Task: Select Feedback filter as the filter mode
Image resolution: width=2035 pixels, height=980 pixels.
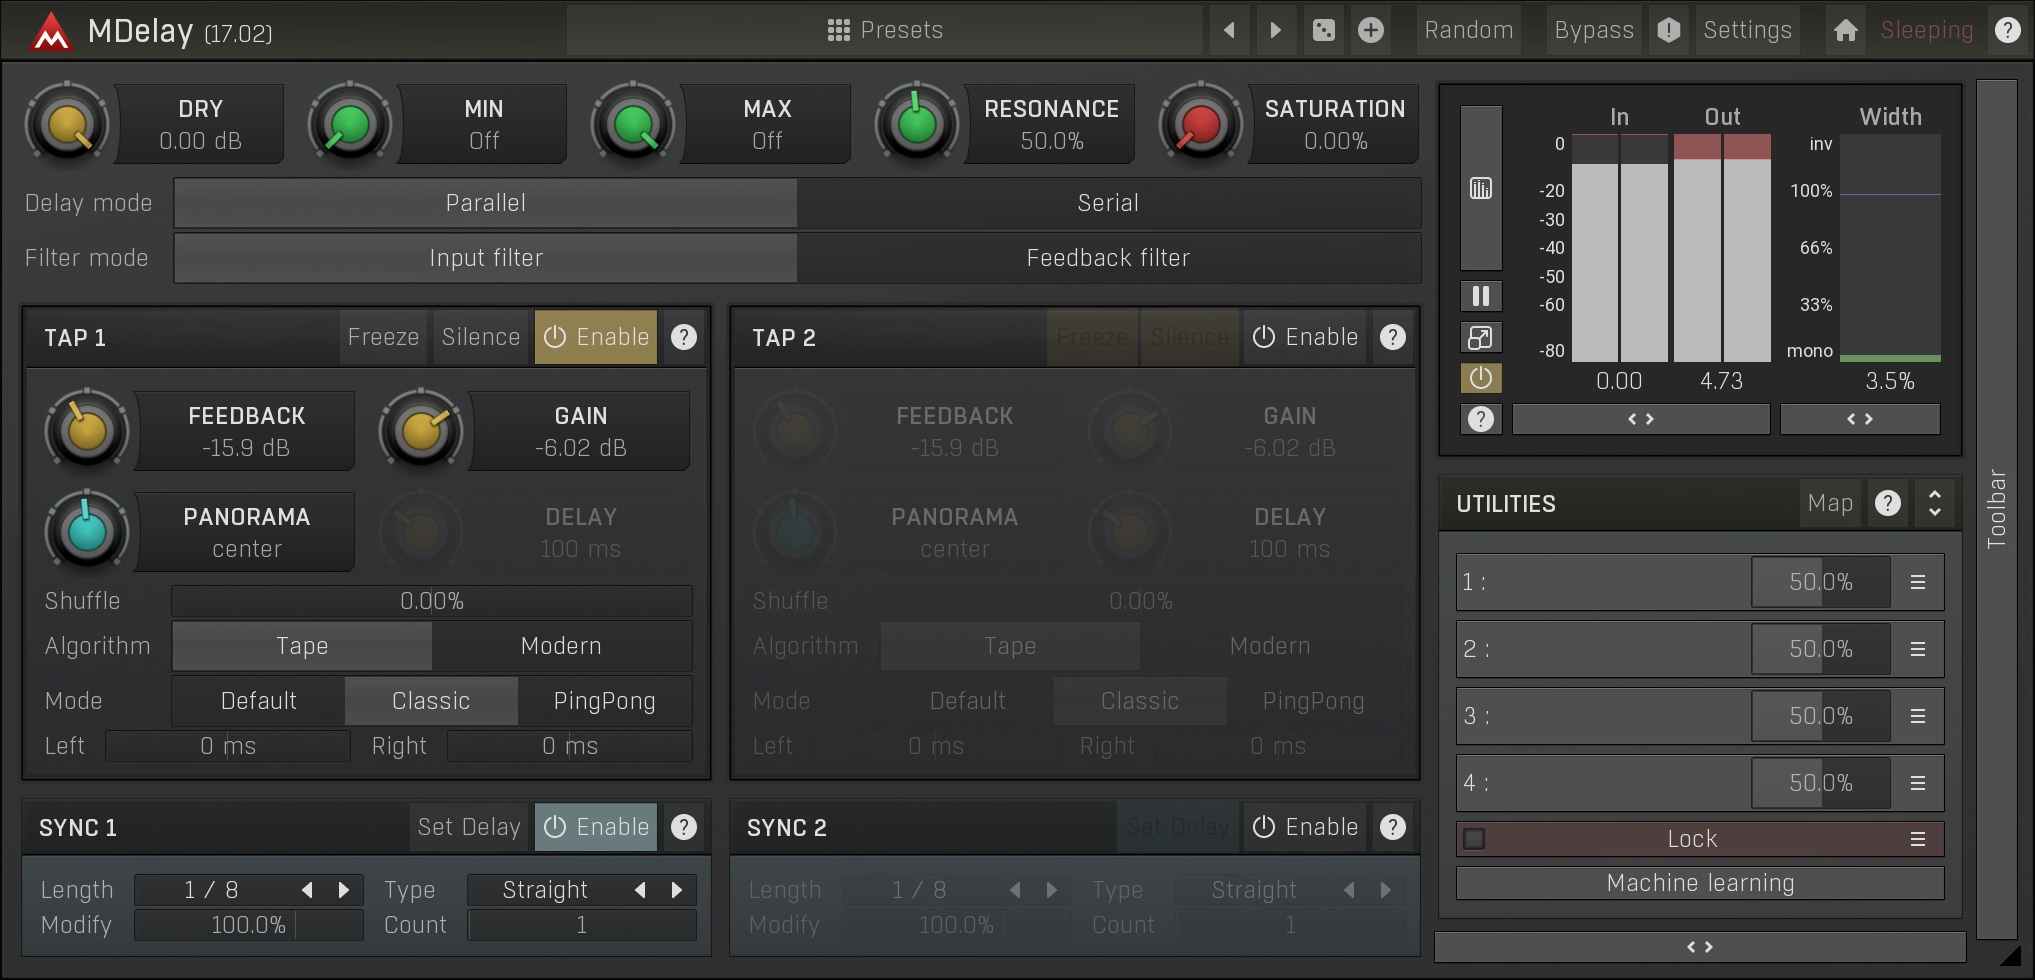Action: (x=1108, y=258)
